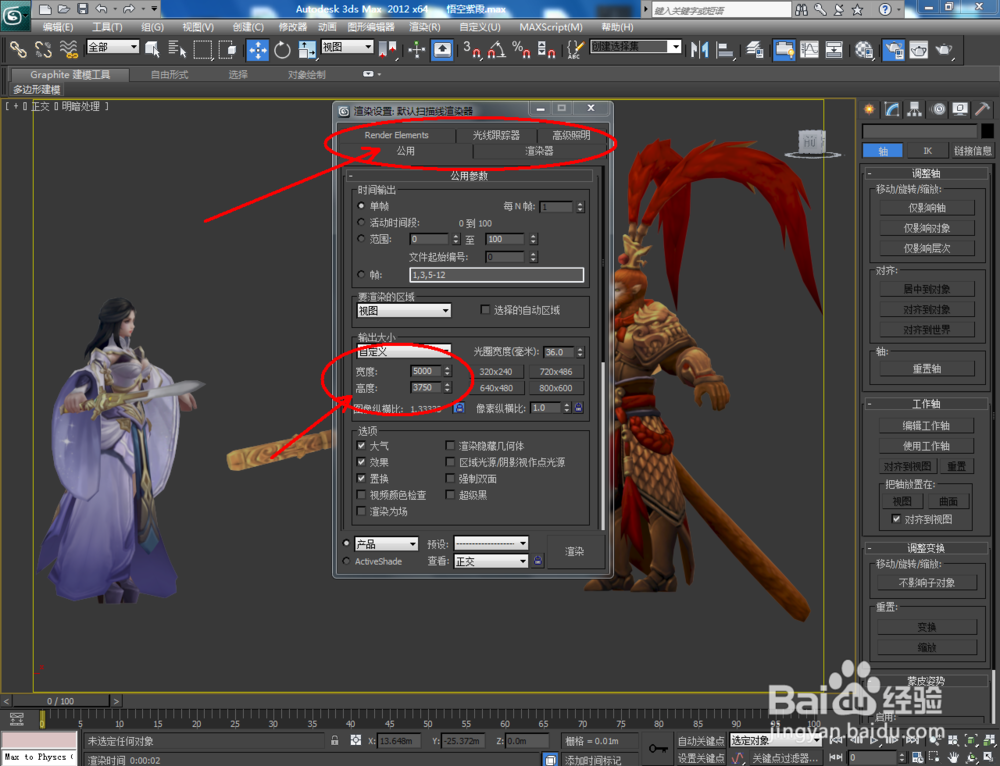1000x766 pixels.
Task: Open 要渲染的区域 视图 dropdown
Action: 404,310
